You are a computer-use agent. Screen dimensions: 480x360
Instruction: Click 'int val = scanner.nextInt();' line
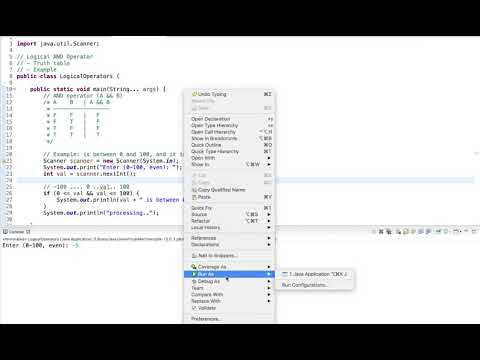(x=90, y=174)
